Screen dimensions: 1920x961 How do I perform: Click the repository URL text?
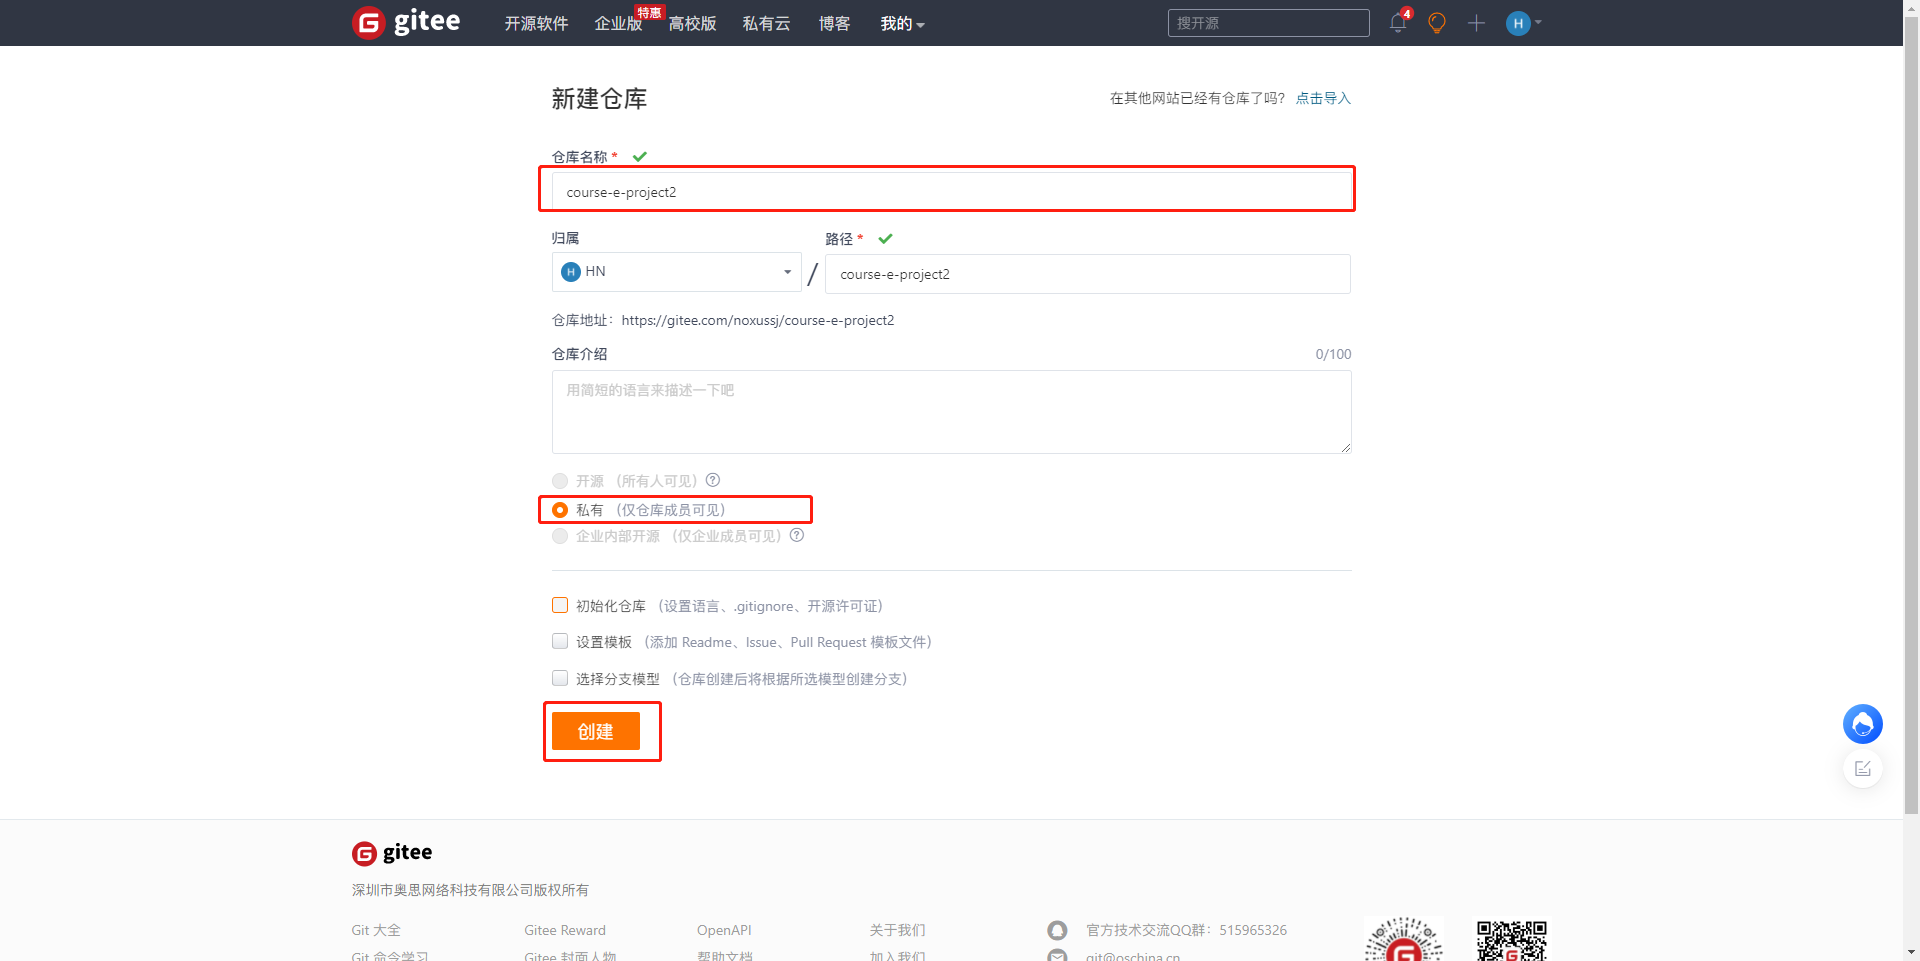[x=758, y=320]
